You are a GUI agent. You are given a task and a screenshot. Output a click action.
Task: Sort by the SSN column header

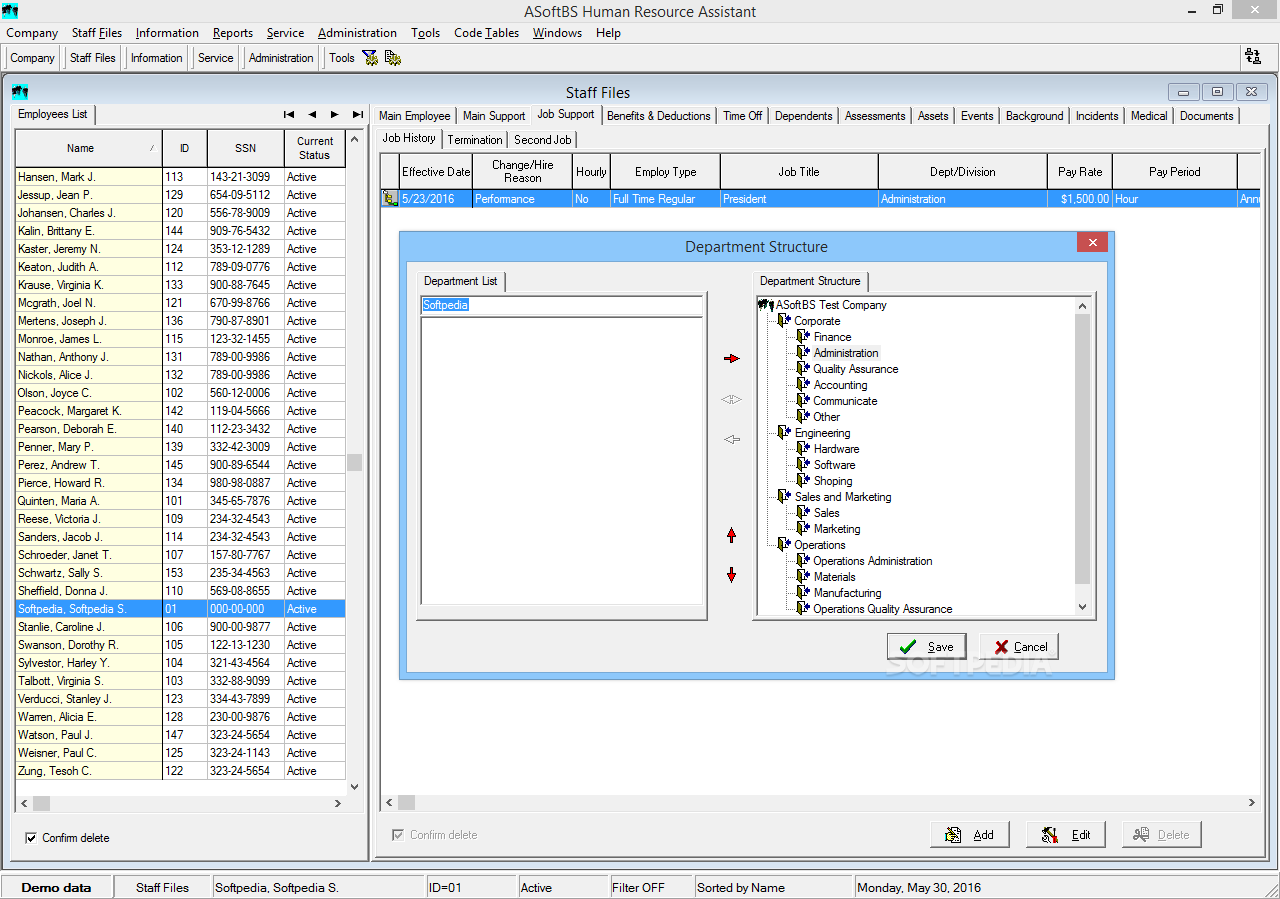[x=245, y=148]
